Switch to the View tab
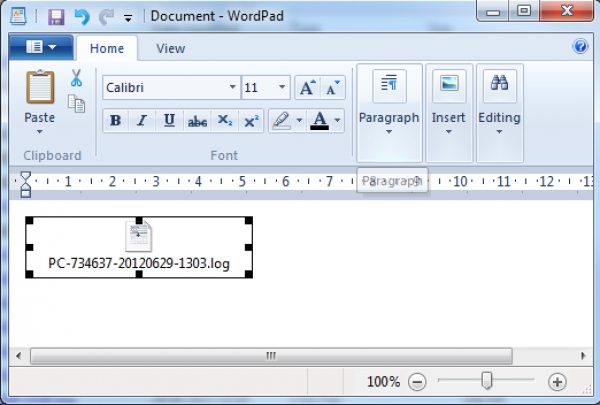This screenshot has width=600, height=405. point(170,49)
